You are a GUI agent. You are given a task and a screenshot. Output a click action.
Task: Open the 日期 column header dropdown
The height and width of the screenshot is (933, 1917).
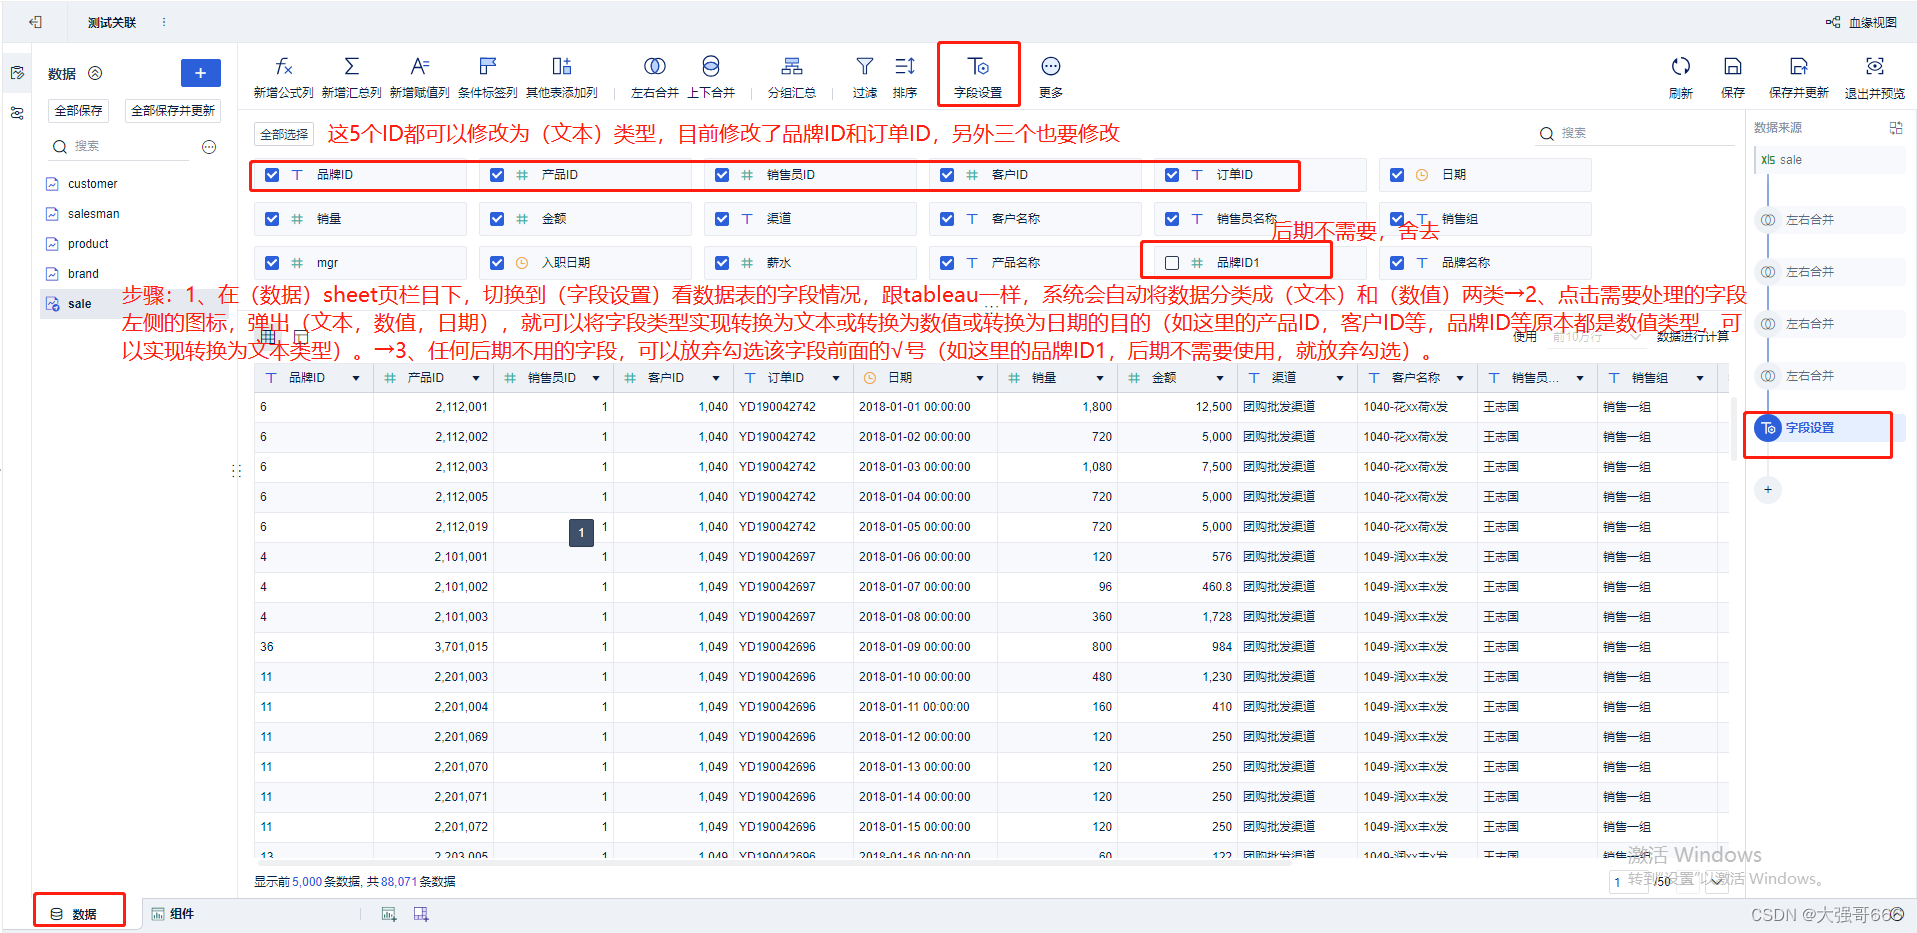[980, 378]
